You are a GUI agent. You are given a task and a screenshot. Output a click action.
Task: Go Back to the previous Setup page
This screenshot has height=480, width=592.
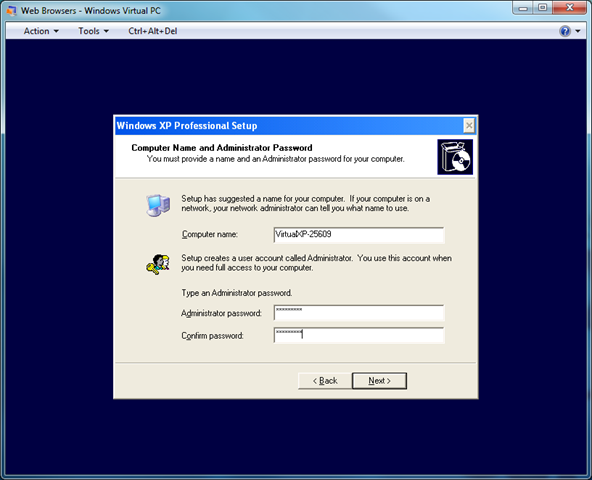[x=325, y=381]
